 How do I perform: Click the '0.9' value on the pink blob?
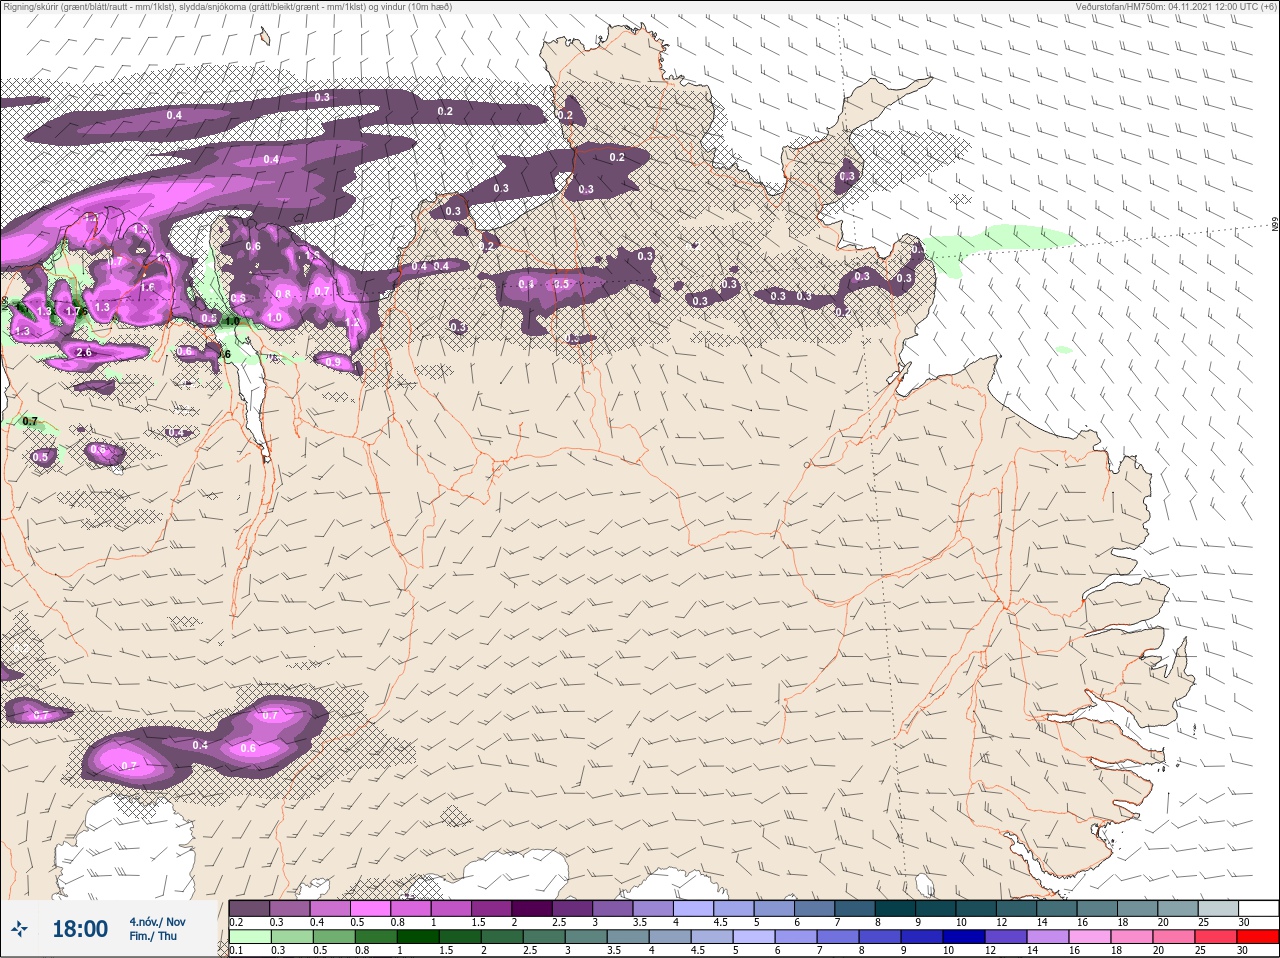[x=333, y=362]
